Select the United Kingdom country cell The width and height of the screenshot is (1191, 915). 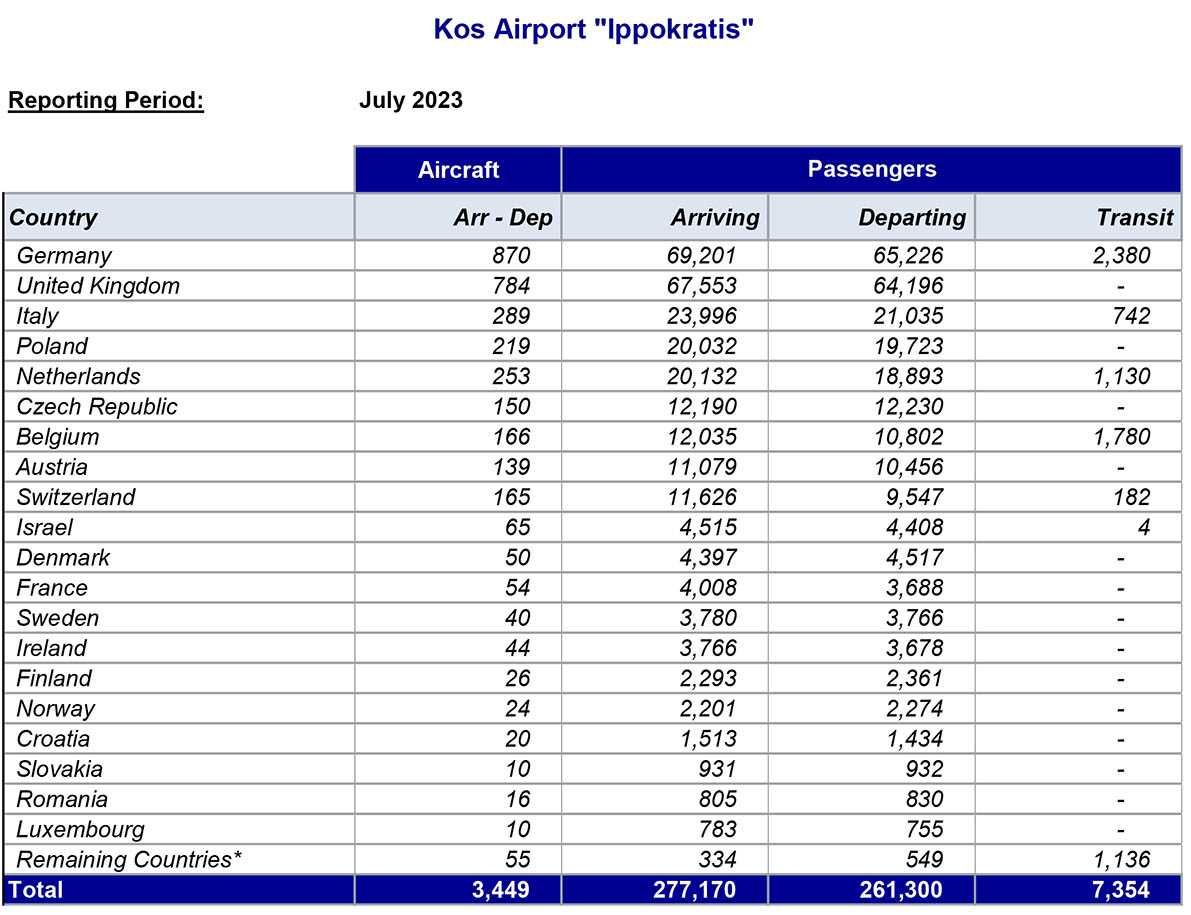pos(98,285)
